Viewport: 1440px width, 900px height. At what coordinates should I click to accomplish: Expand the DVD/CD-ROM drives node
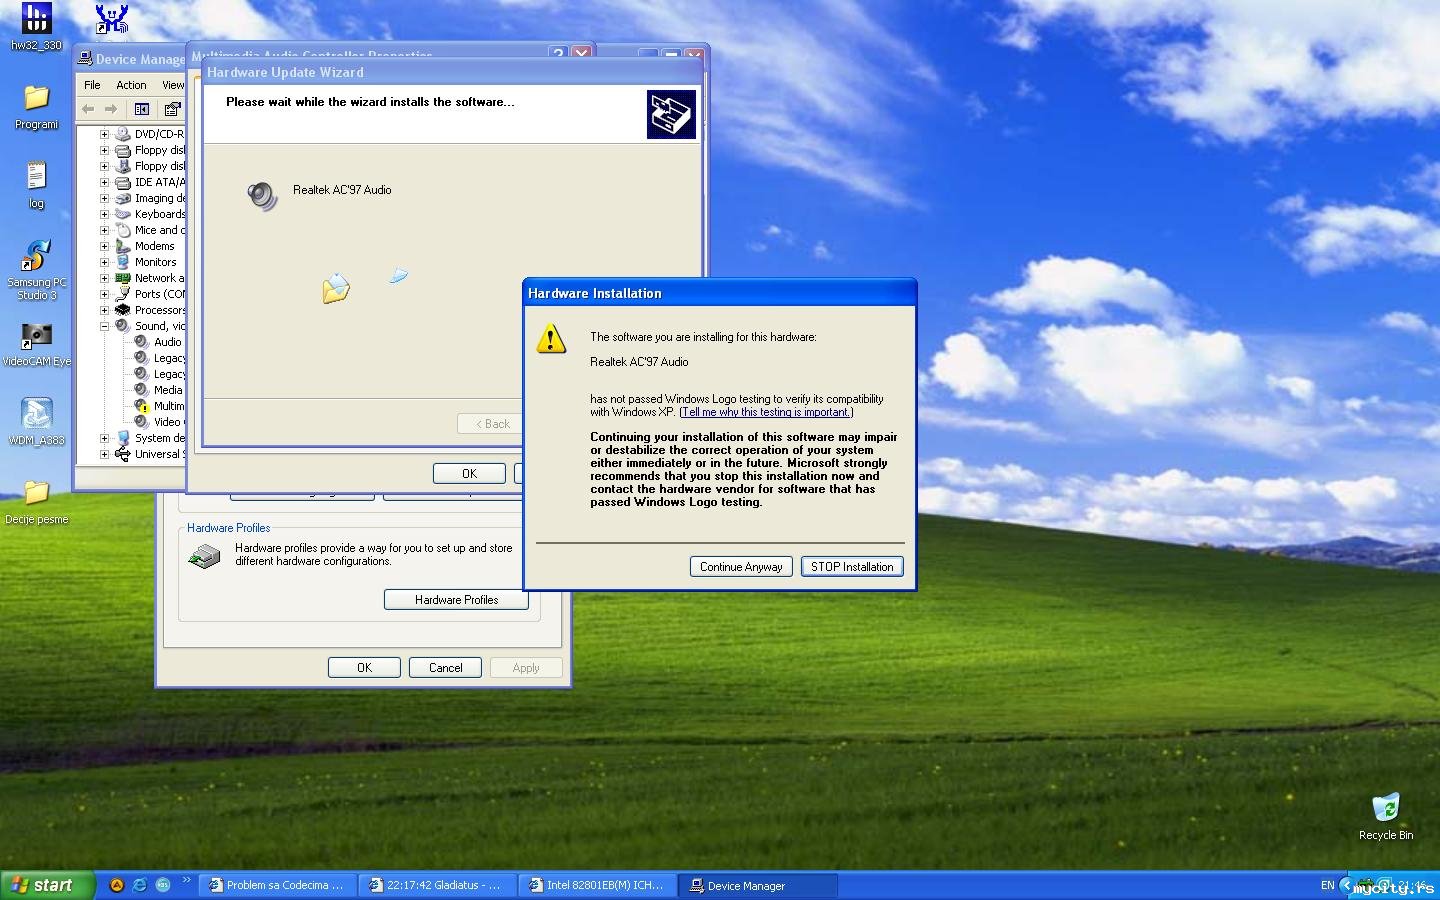104,134
